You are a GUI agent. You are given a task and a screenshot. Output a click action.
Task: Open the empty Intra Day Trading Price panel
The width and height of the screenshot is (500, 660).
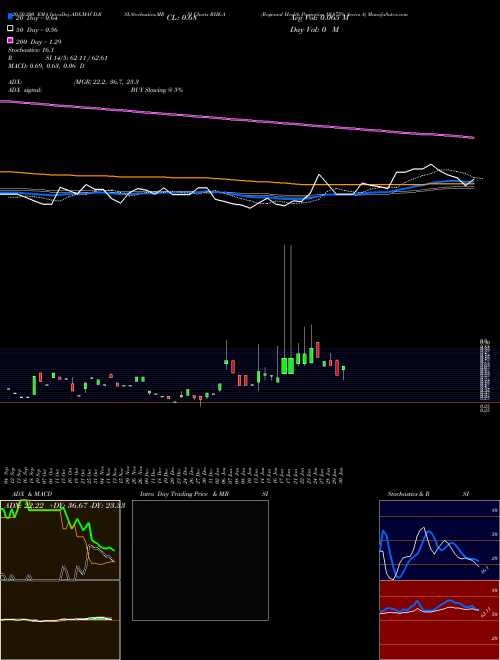coord(200,560)
